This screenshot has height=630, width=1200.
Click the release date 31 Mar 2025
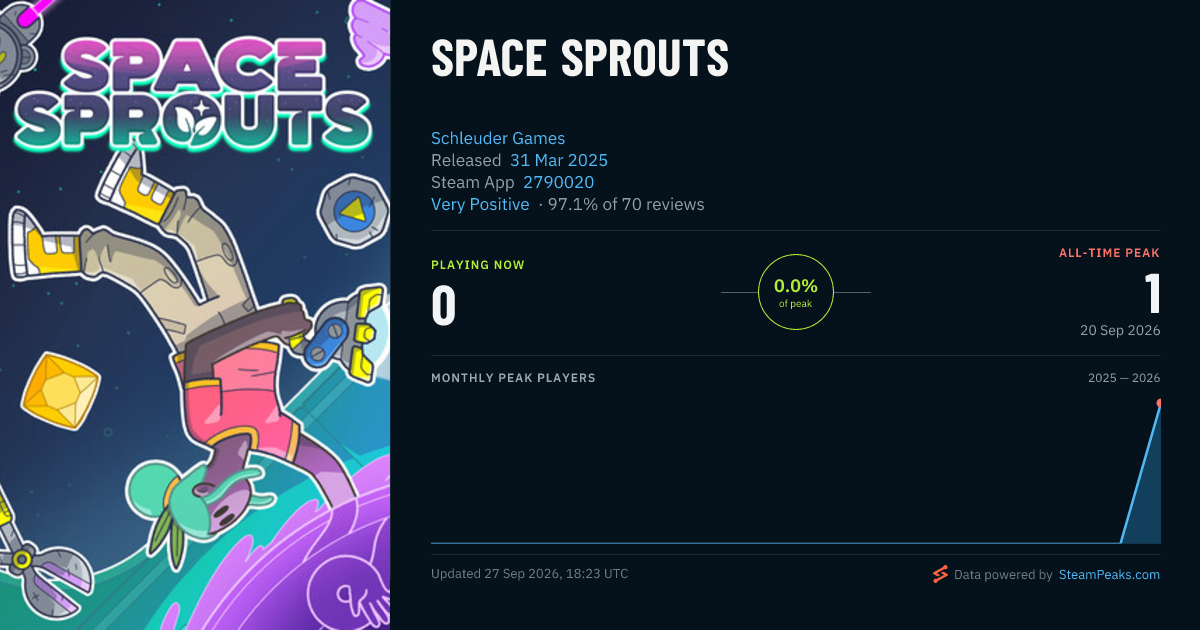(x=559, y=160)
